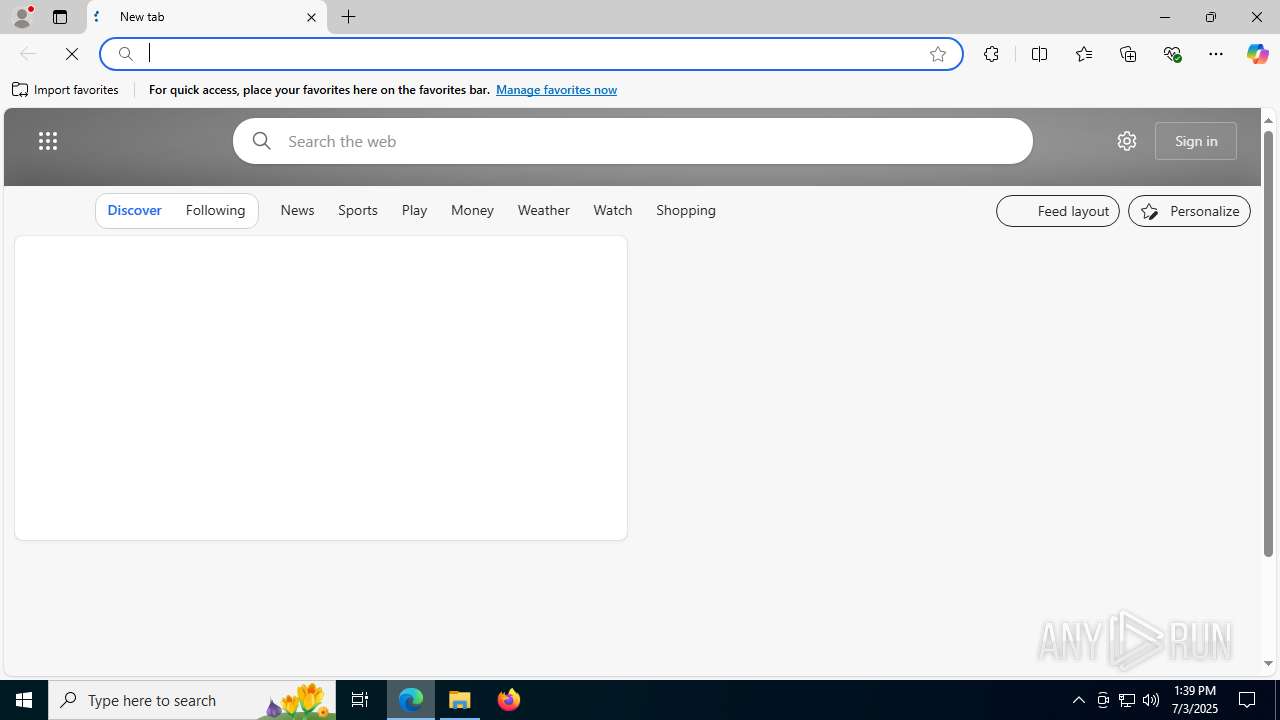
Task: Open Manage favorites now link
Action: 556,90
